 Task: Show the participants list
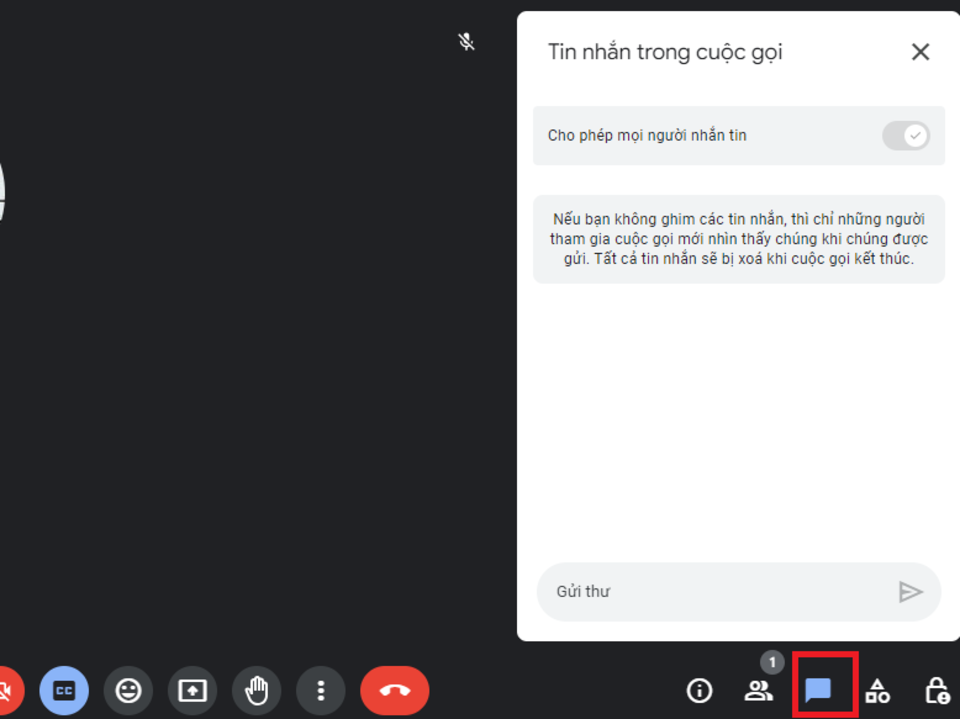coord(758,691)
